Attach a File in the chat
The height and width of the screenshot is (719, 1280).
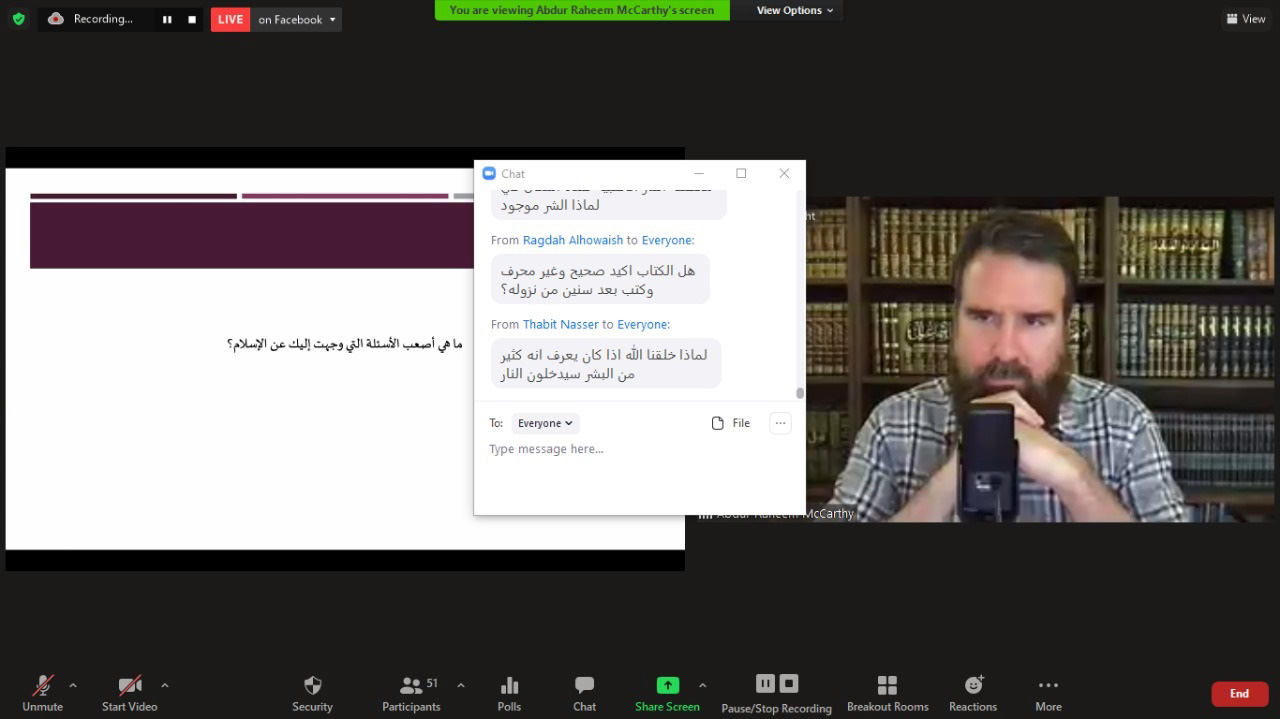pos(730,423)
